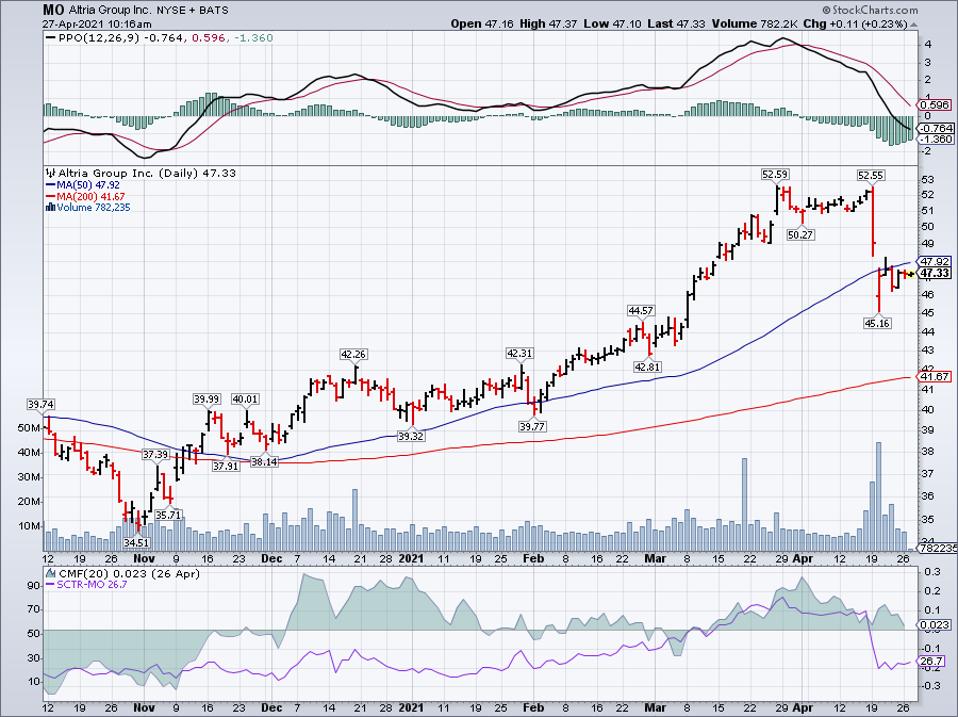The width and height of the screenshot is (958, 717).
Task: Click the 35.71 price annotation
Action: coord(169,515)
